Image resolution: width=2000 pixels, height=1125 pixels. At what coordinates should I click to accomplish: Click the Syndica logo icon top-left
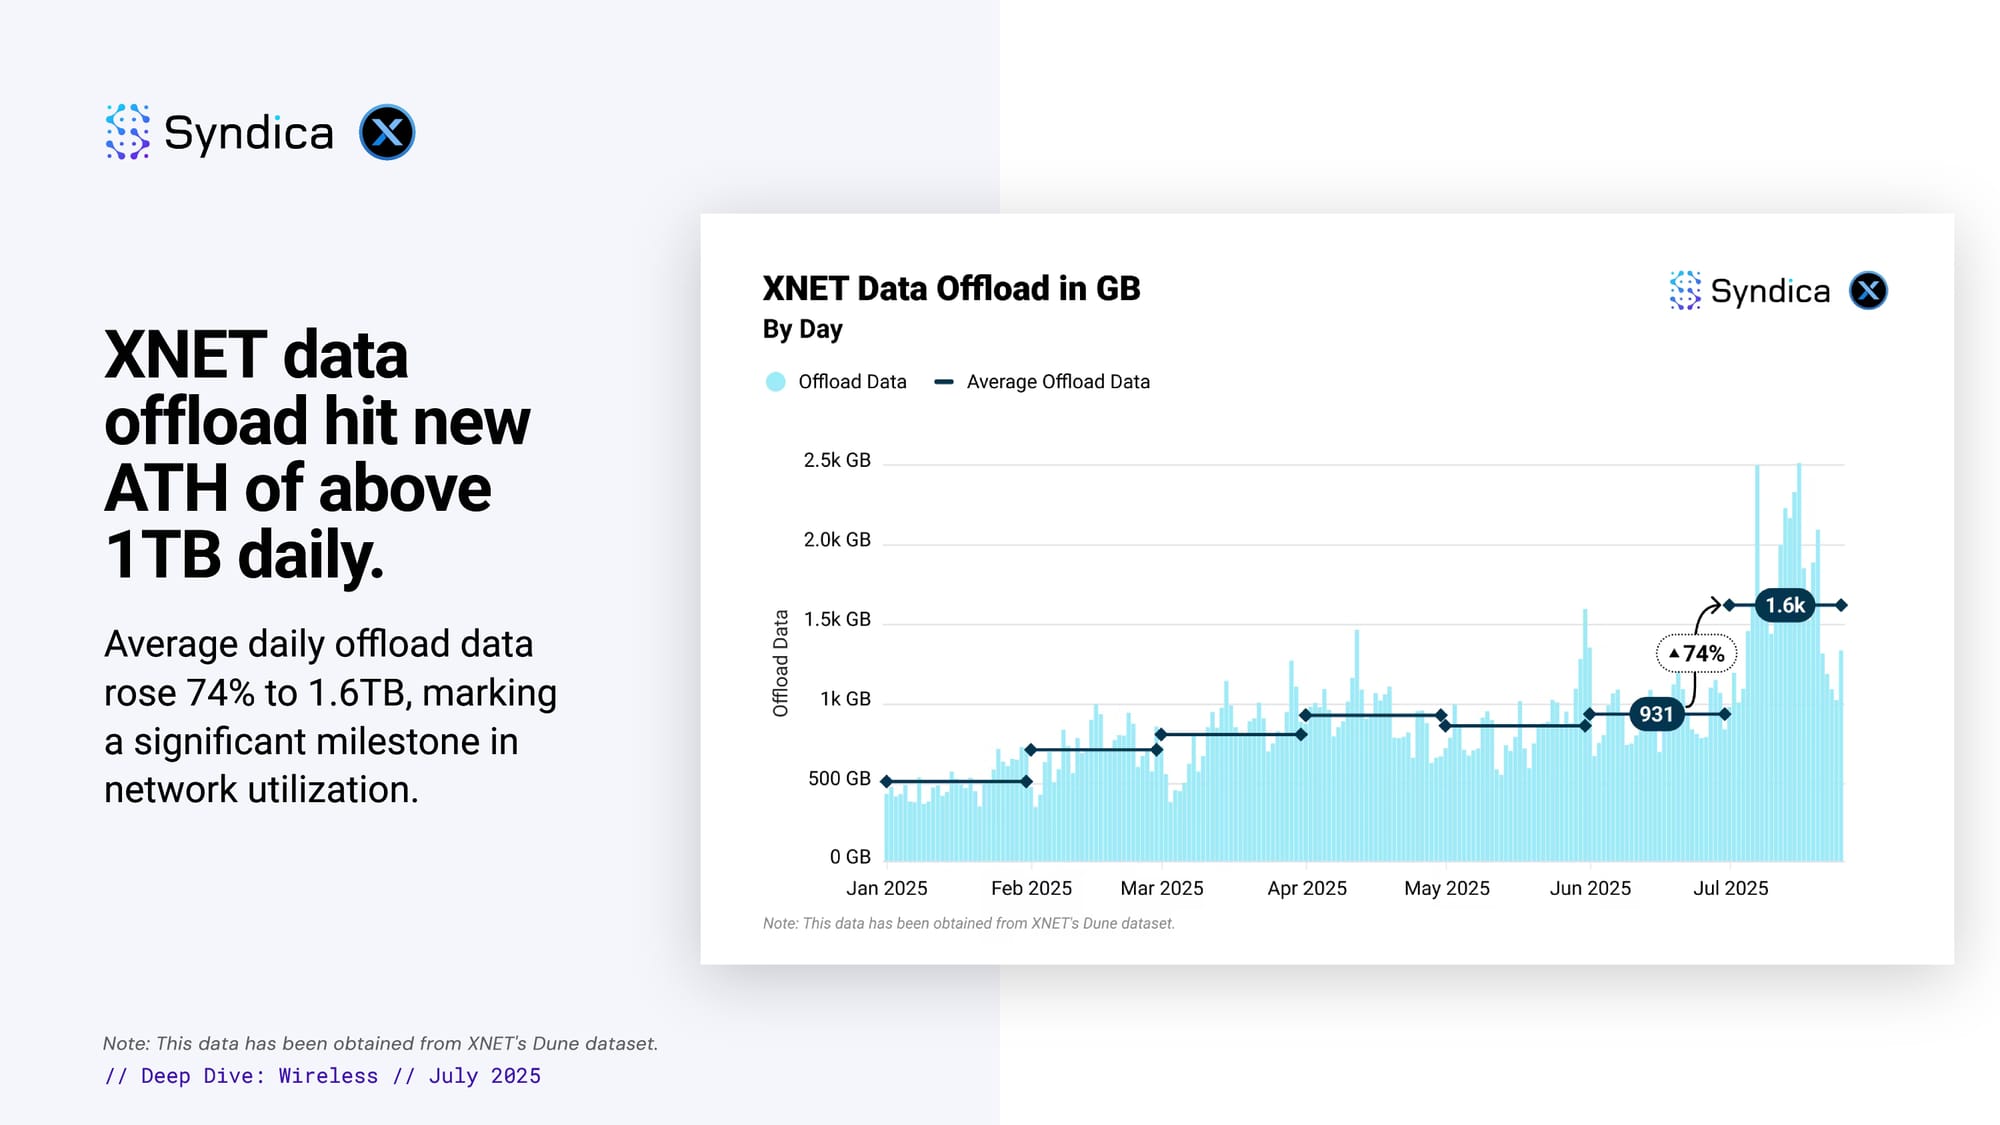(128, 132)
